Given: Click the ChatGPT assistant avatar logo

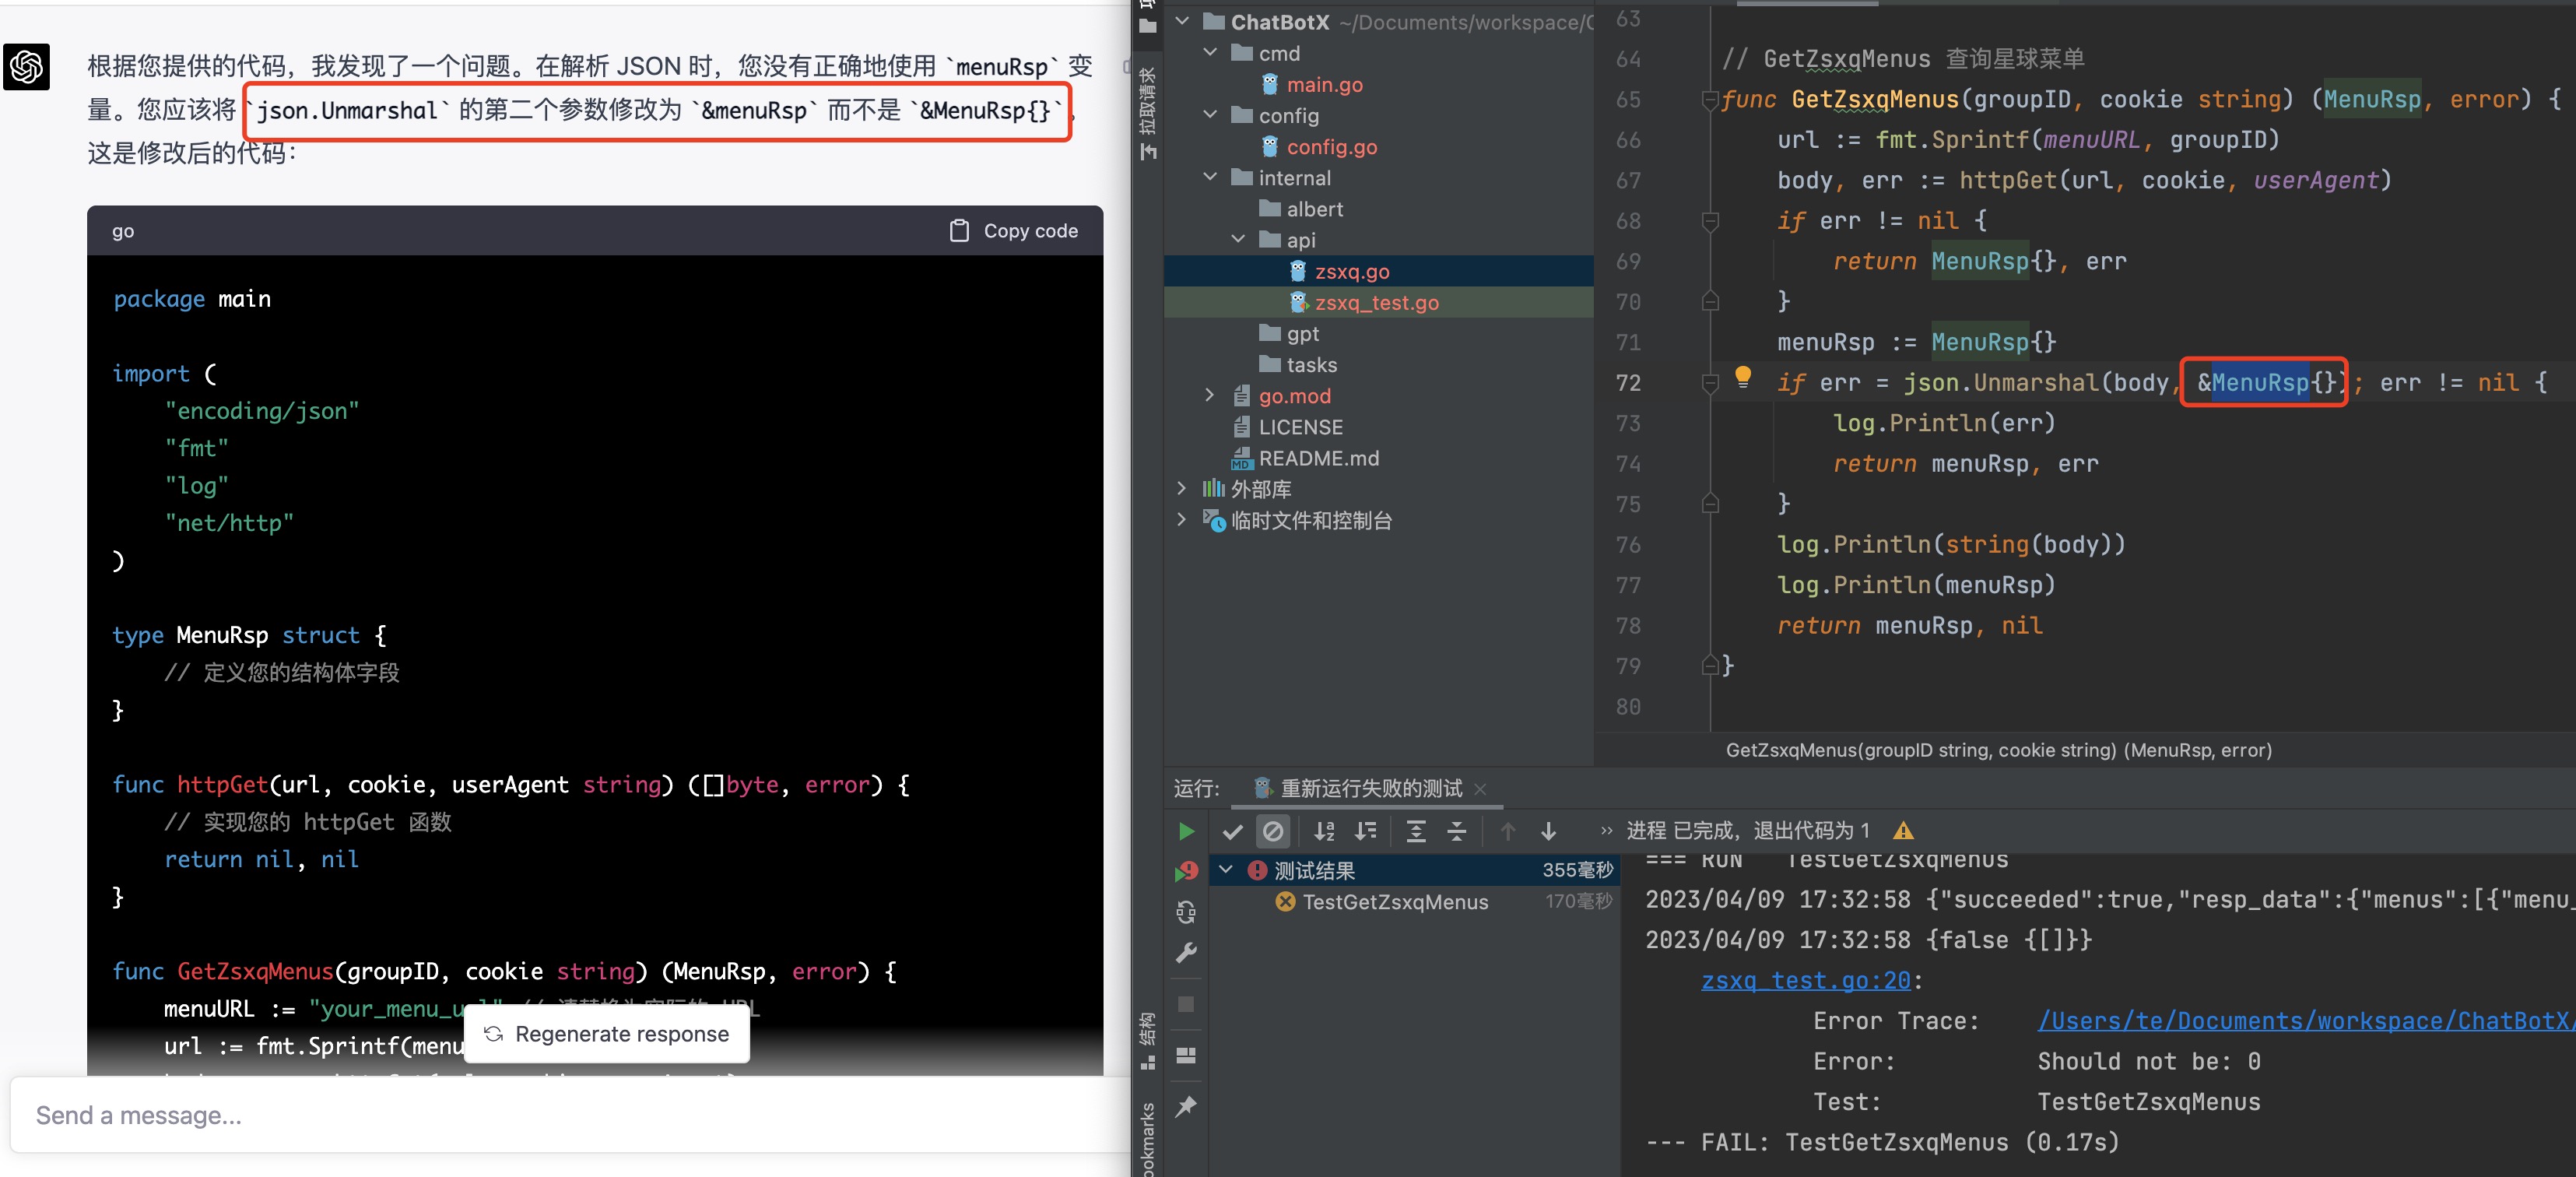Looking at the screenshot, I should click(27, 66).
